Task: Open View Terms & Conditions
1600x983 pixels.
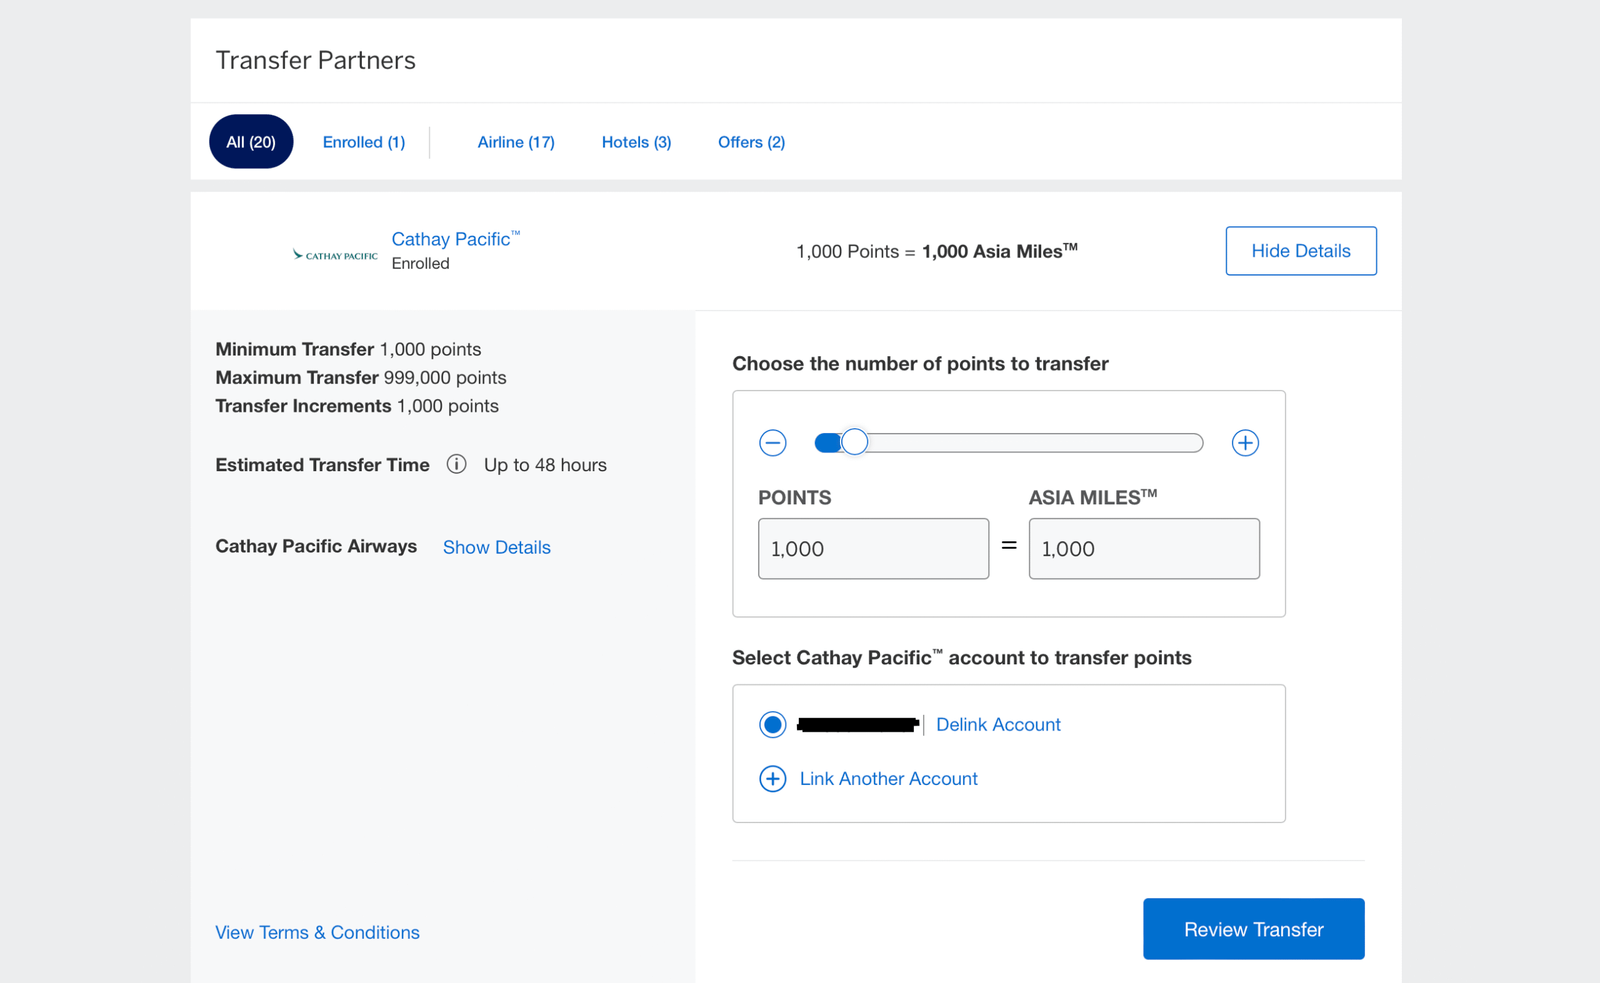Action: click(317, 932)
